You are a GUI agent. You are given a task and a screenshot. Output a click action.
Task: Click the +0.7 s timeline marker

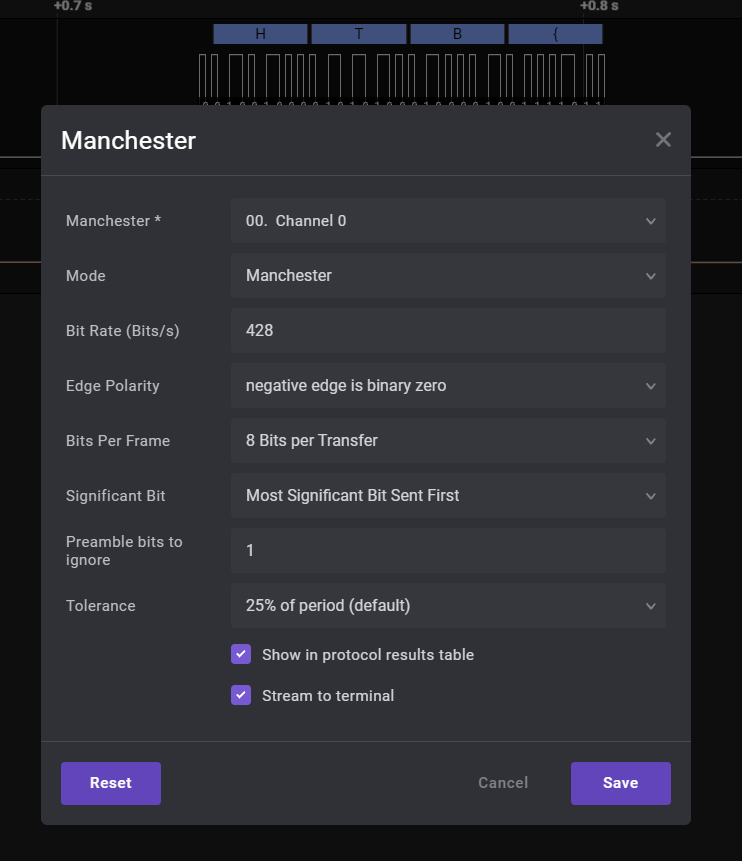pyautogui.click(x=70, y=6)
